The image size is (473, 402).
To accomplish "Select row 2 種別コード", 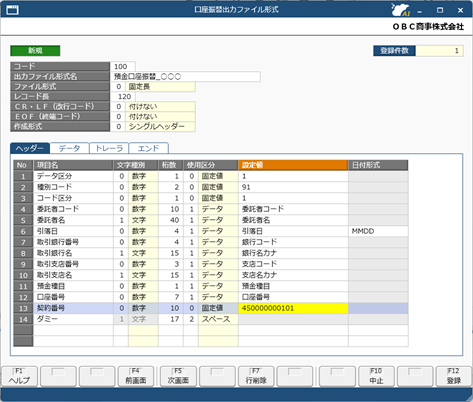I will [73, 187].
